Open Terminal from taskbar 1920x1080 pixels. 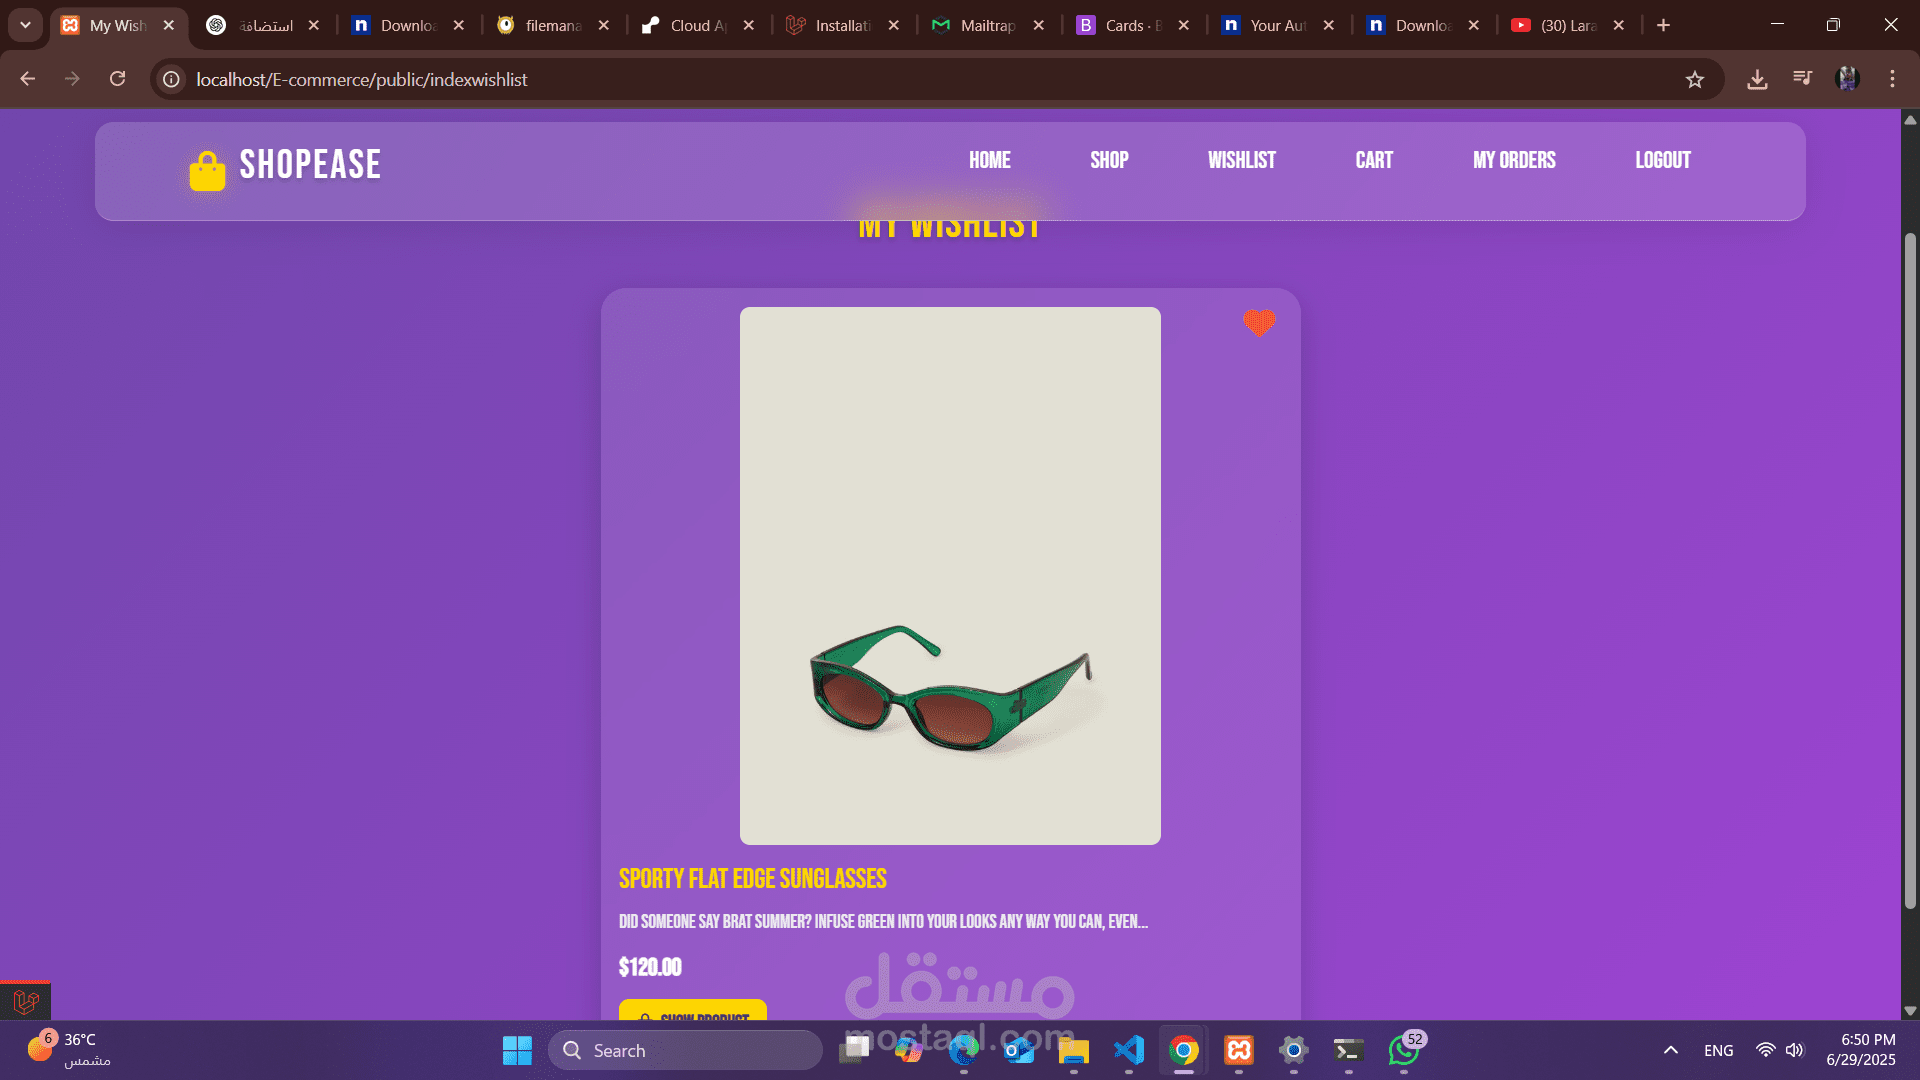[1349, 1050]
